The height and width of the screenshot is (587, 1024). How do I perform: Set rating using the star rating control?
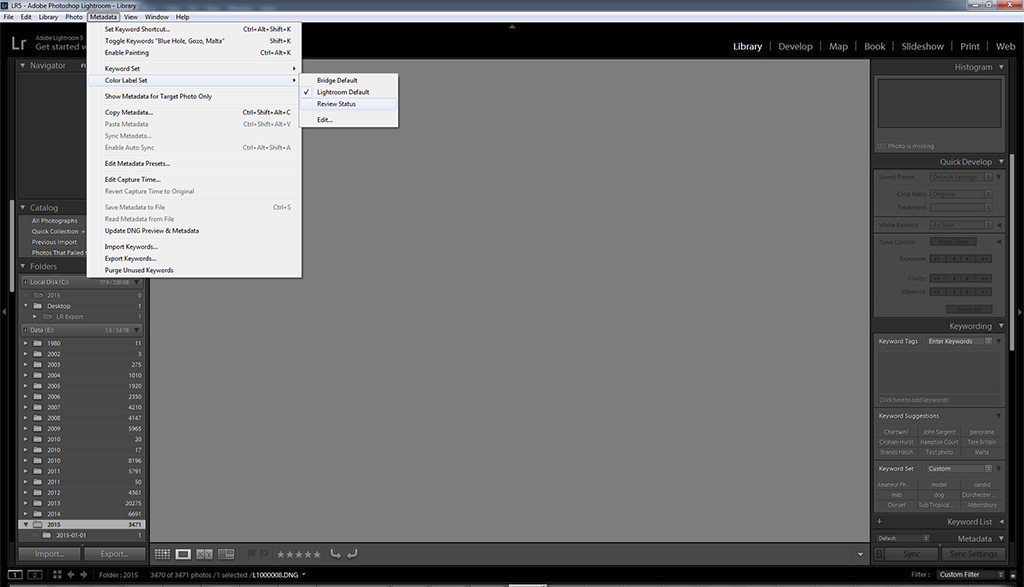298,554
